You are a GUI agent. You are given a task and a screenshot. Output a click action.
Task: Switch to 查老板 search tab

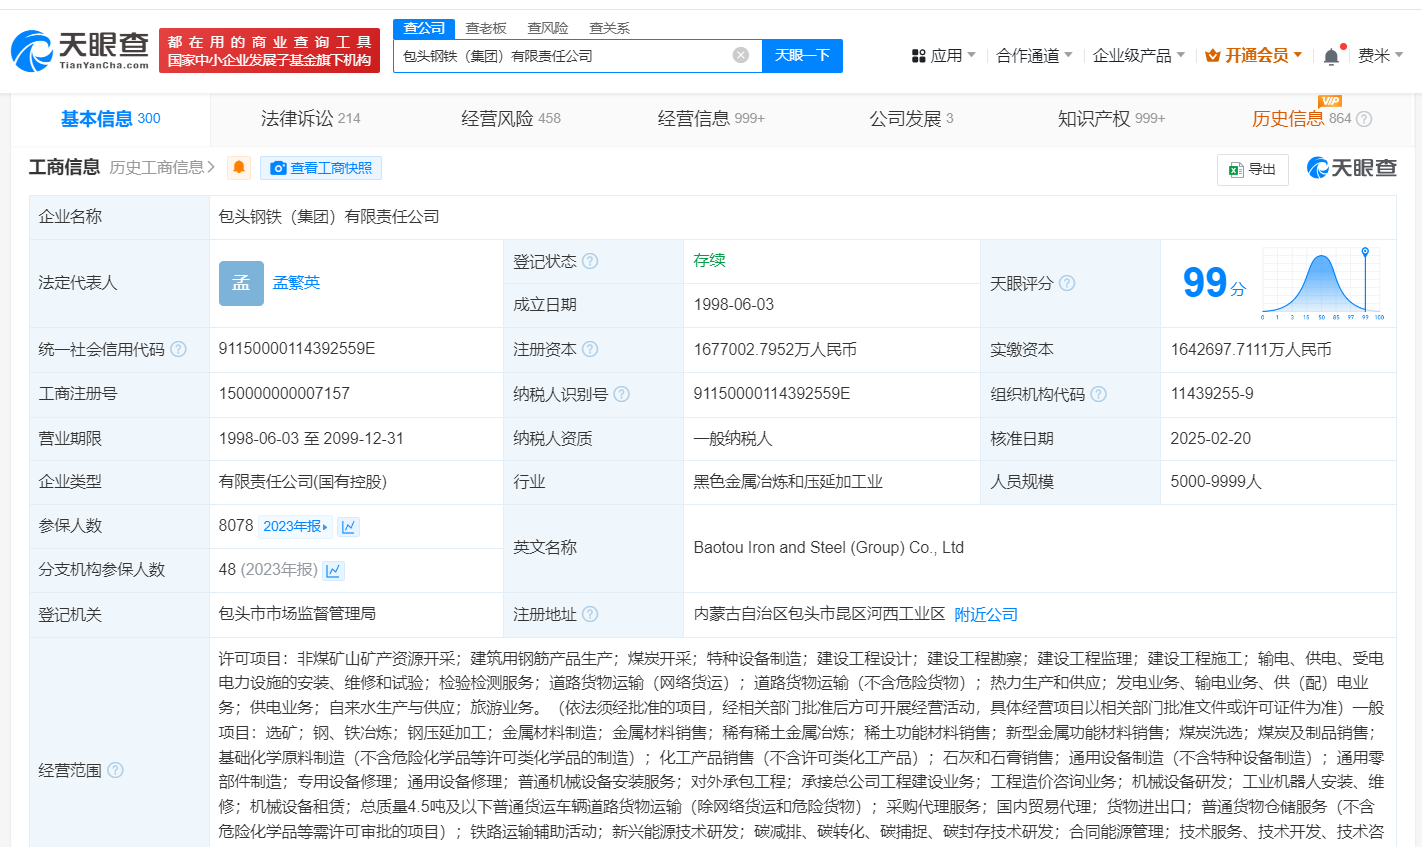(x=486, y=28)
